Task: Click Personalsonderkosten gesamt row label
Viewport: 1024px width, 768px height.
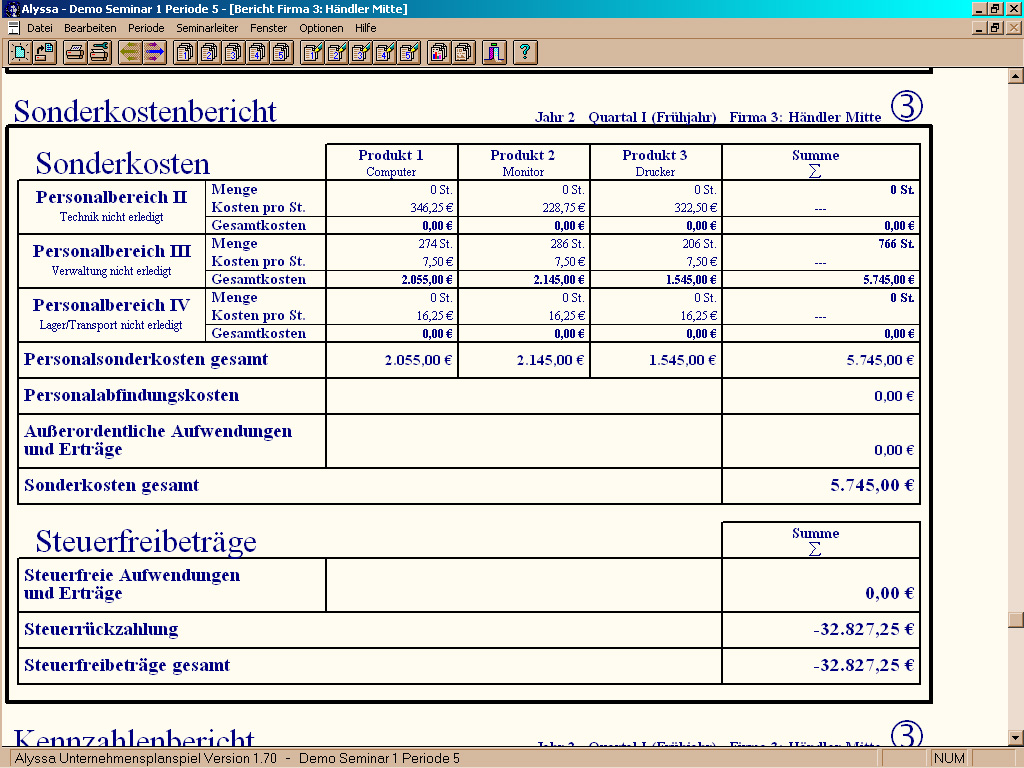Action: 146,359
